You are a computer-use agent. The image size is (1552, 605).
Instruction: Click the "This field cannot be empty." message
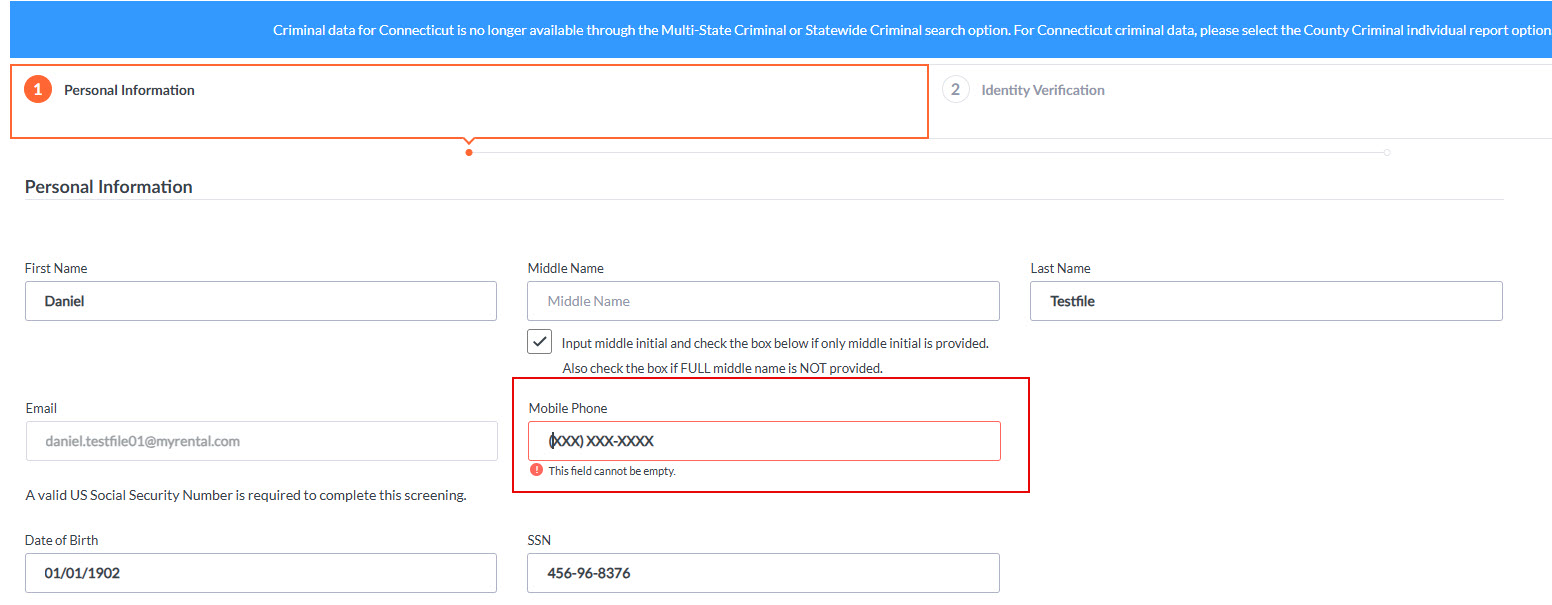612,471
